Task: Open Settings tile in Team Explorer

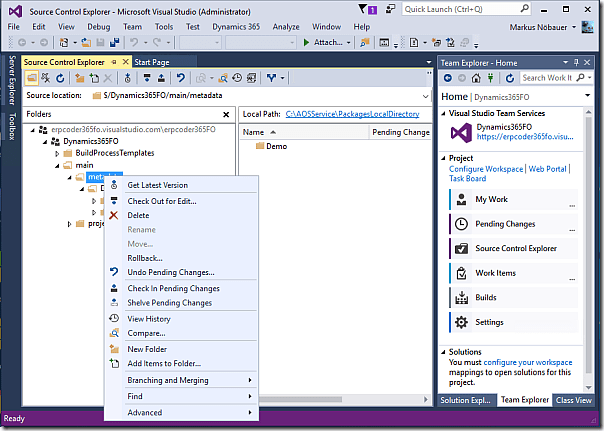Action: click(x=513, y=322)
